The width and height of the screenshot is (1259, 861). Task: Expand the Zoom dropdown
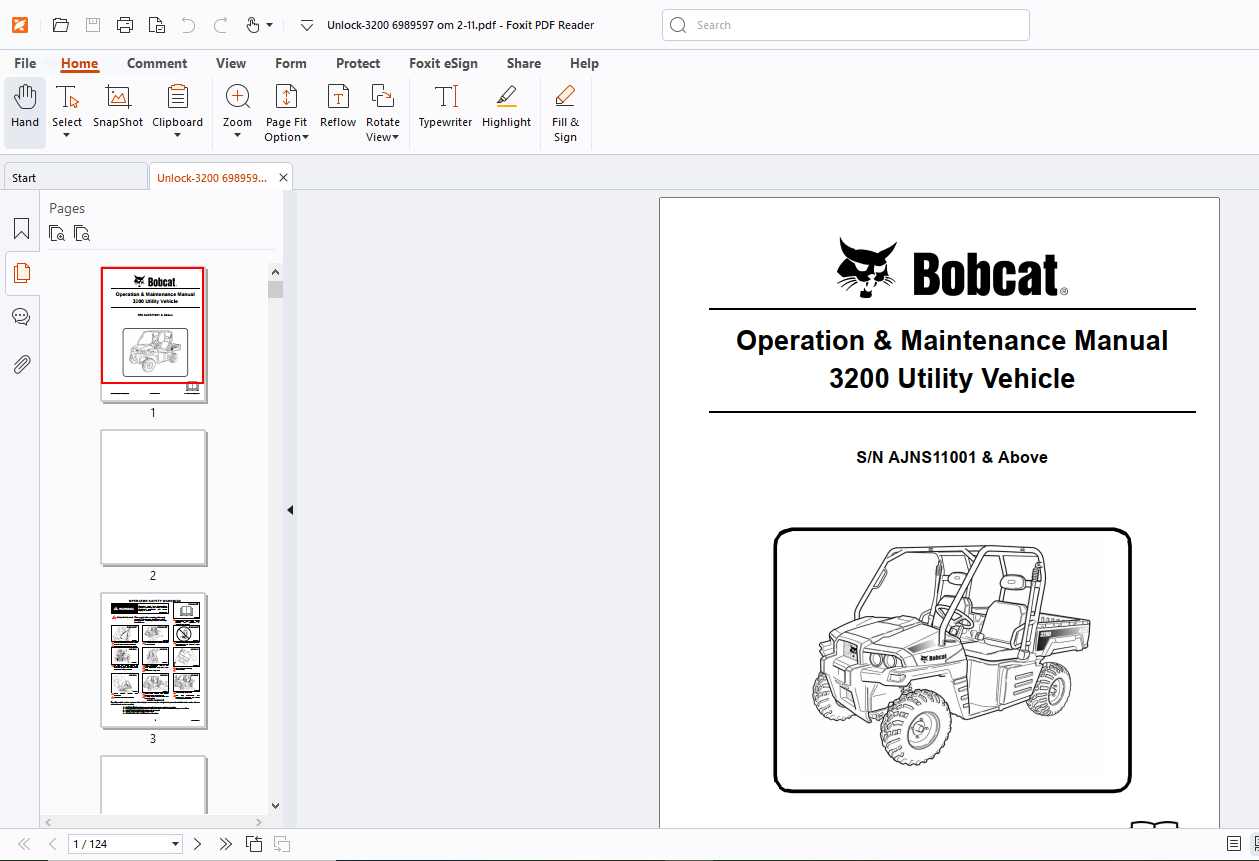(x=237, y=136)
